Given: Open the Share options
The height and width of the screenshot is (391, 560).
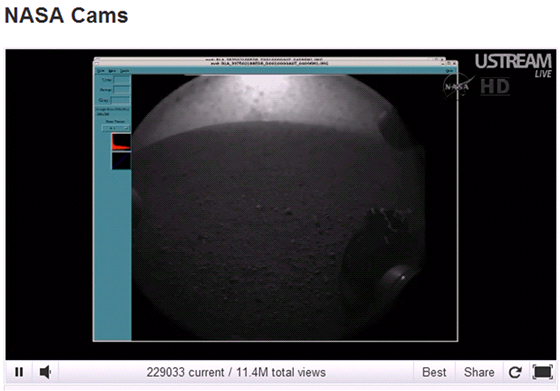Looking at the screenshot, I should click(x=479, y=372).
